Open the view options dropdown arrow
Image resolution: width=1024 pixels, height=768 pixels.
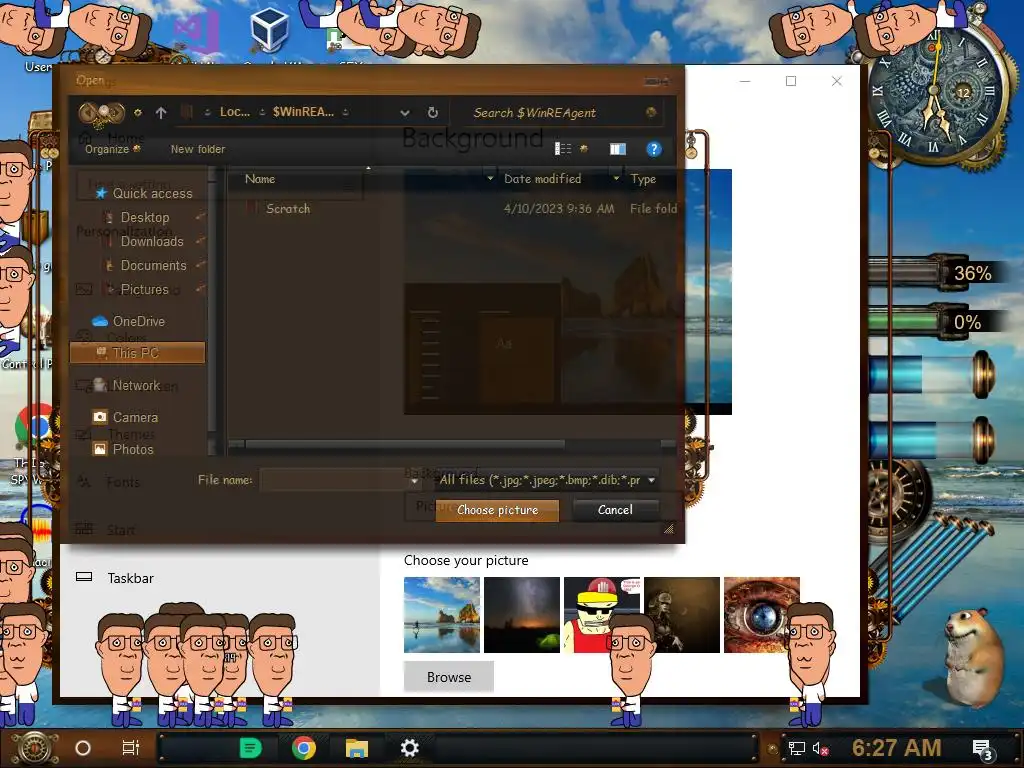pos(584,149)
